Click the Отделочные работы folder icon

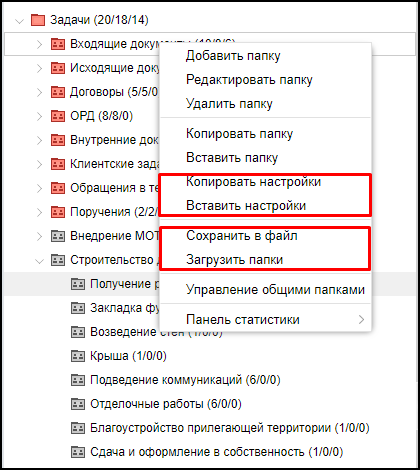coord(78,404)
